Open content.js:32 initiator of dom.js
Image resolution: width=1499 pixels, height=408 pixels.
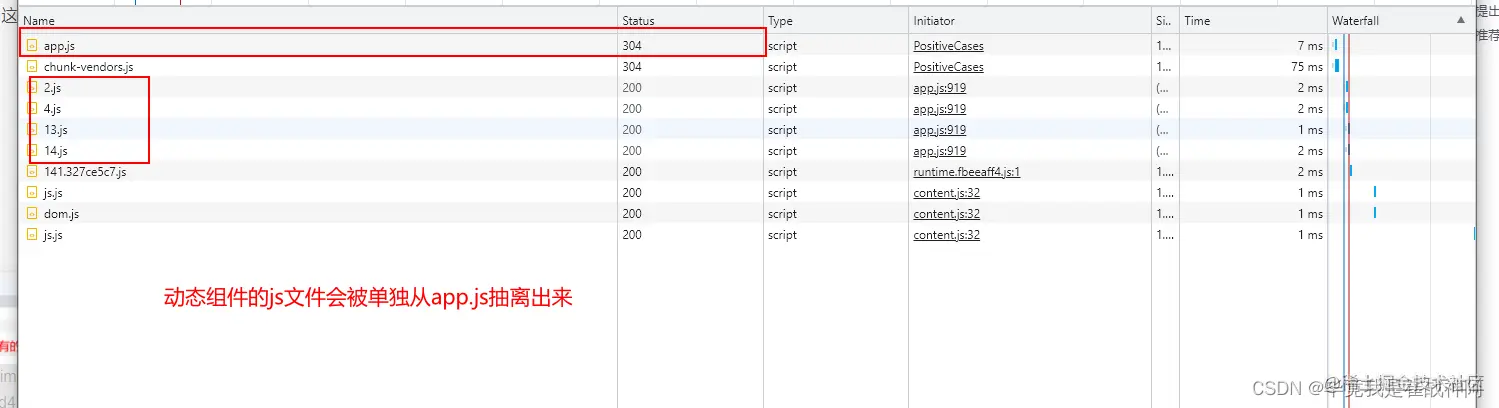946,214
